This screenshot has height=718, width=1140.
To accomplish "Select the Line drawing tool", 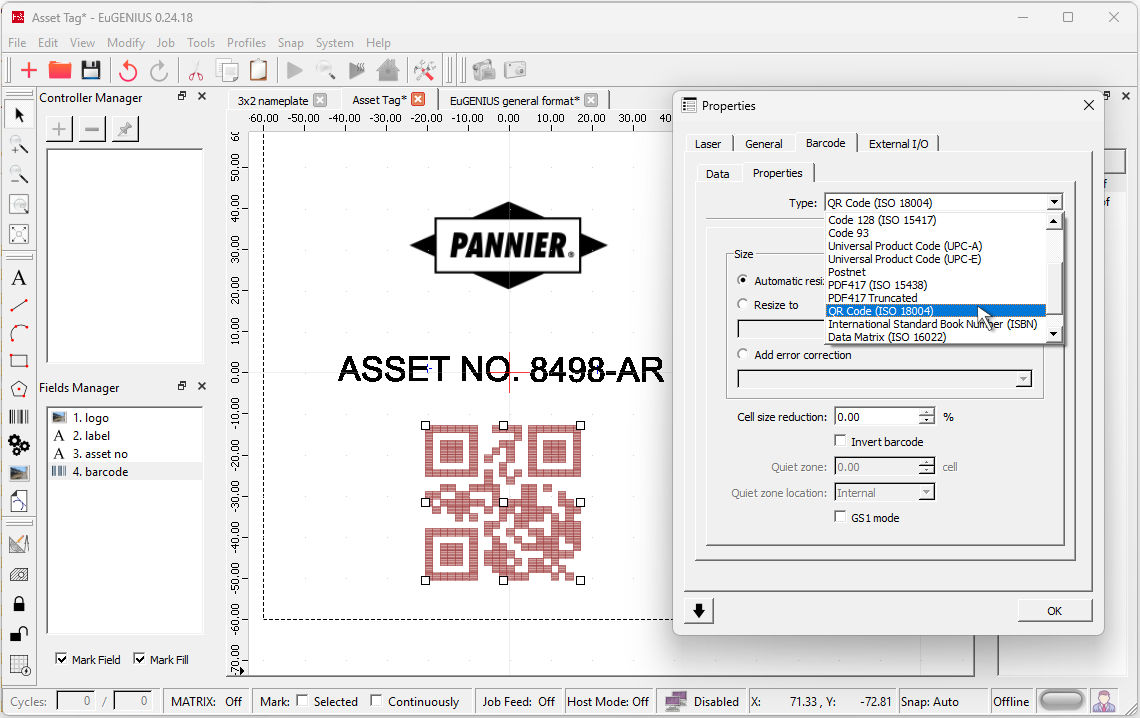I will 19,306.
